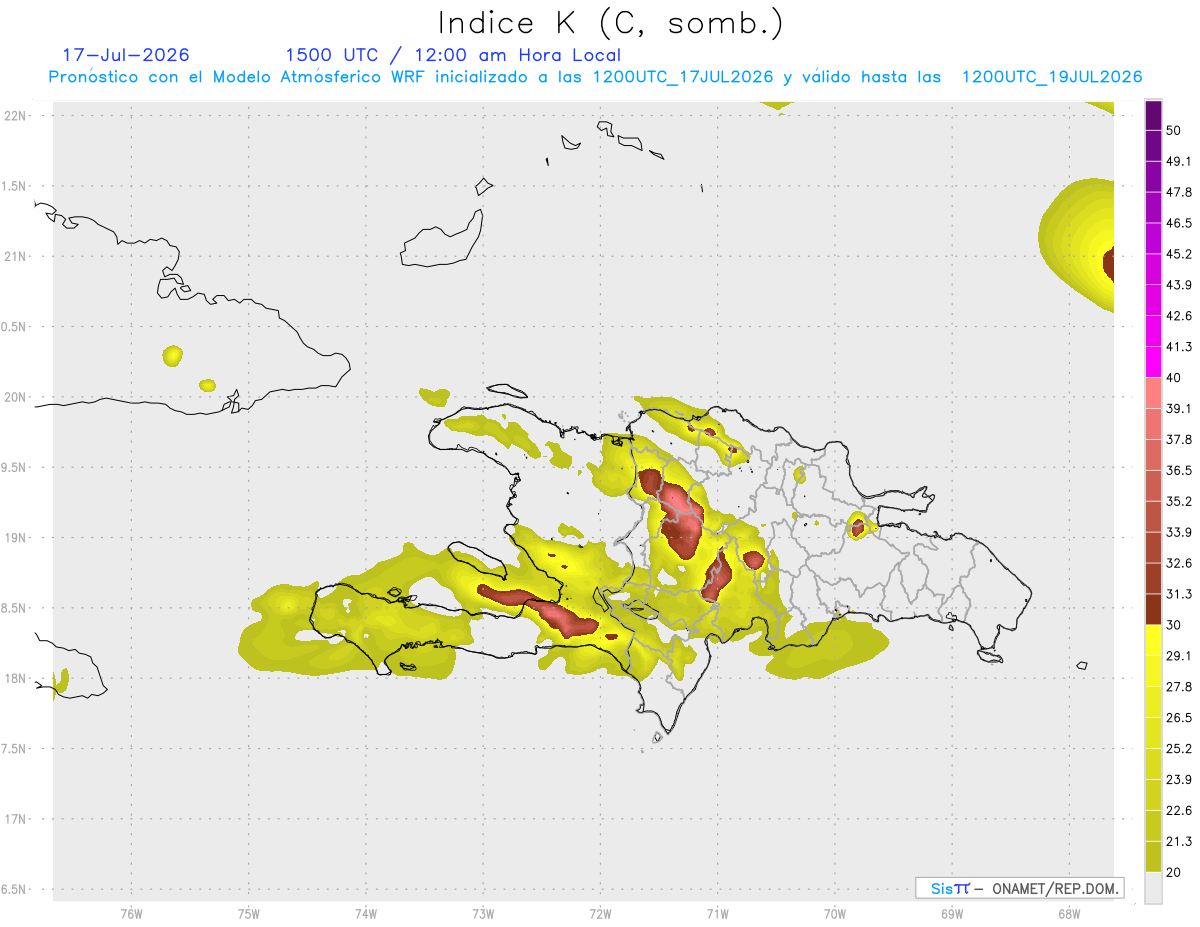Pick the dark brown swatch between 30 and 31.3
Image resolution: width=1200 pixels, height=927 pixels.
[x=1153, y=609]
